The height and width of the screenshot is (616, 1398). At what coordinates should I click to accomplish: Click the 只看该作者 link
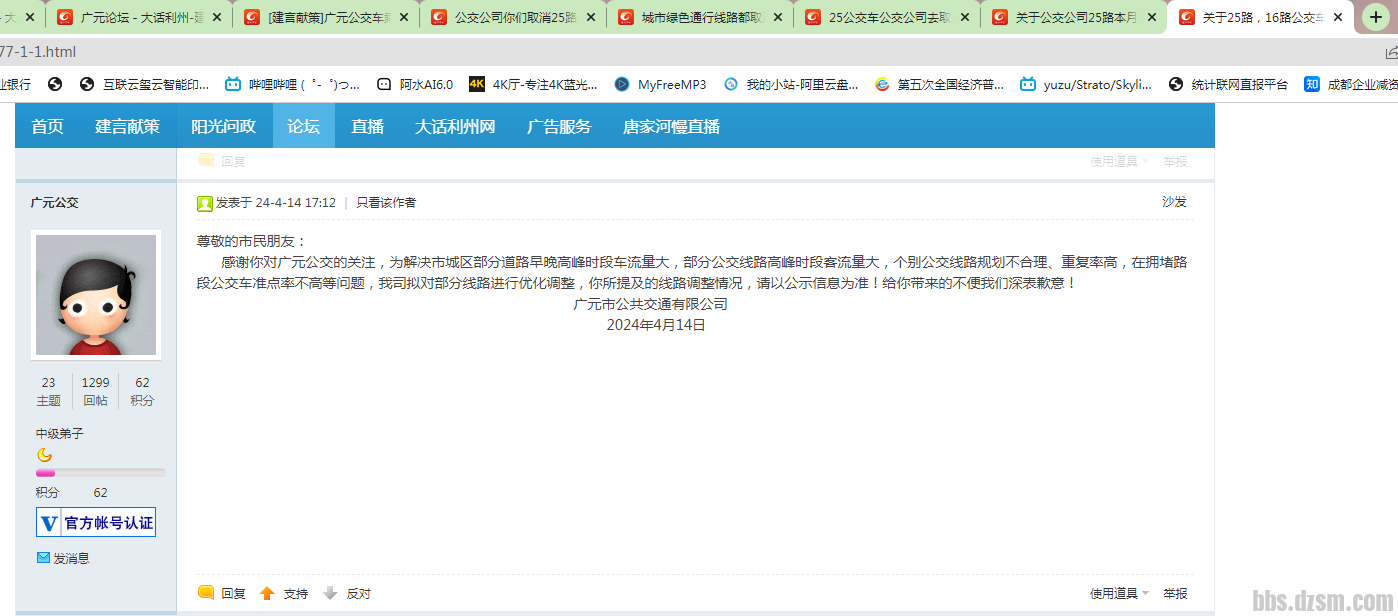pos(386,203)
